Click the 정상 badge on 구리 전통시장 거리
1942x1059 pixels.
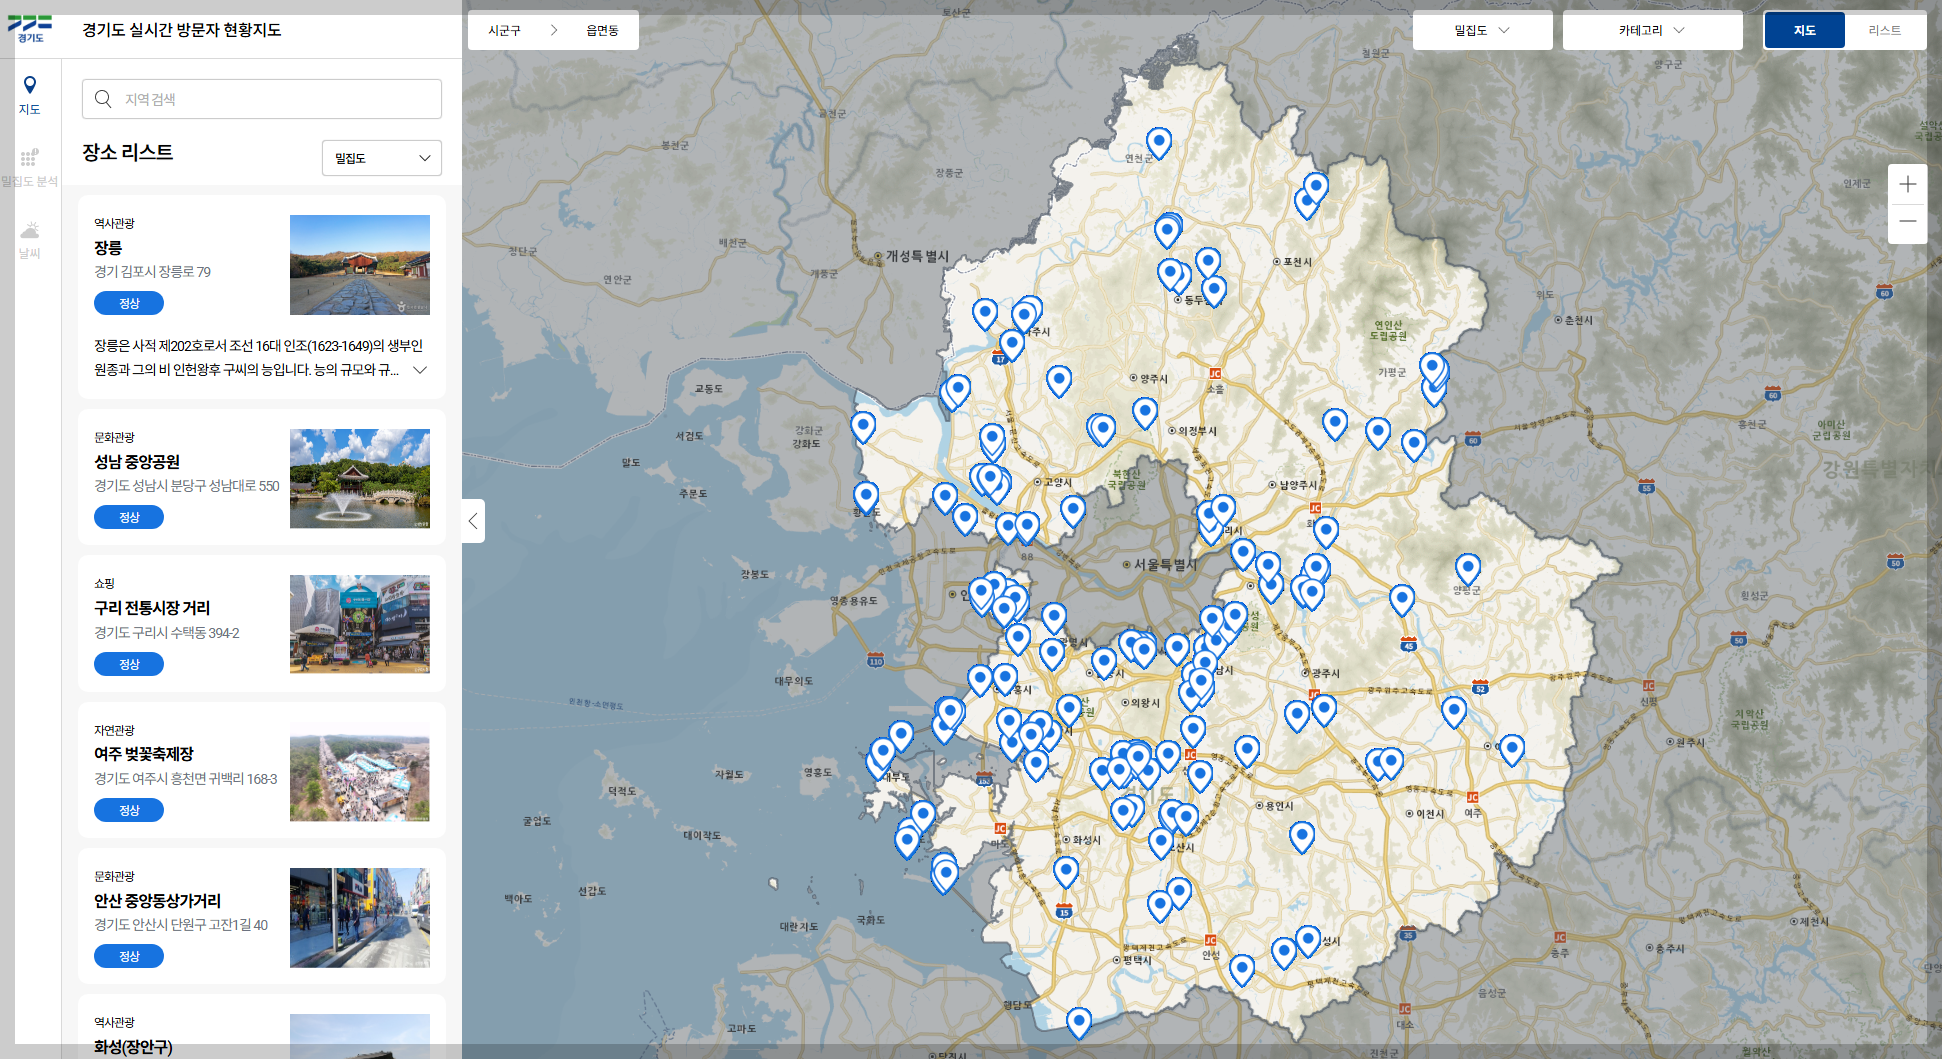[x=129, y=664]
